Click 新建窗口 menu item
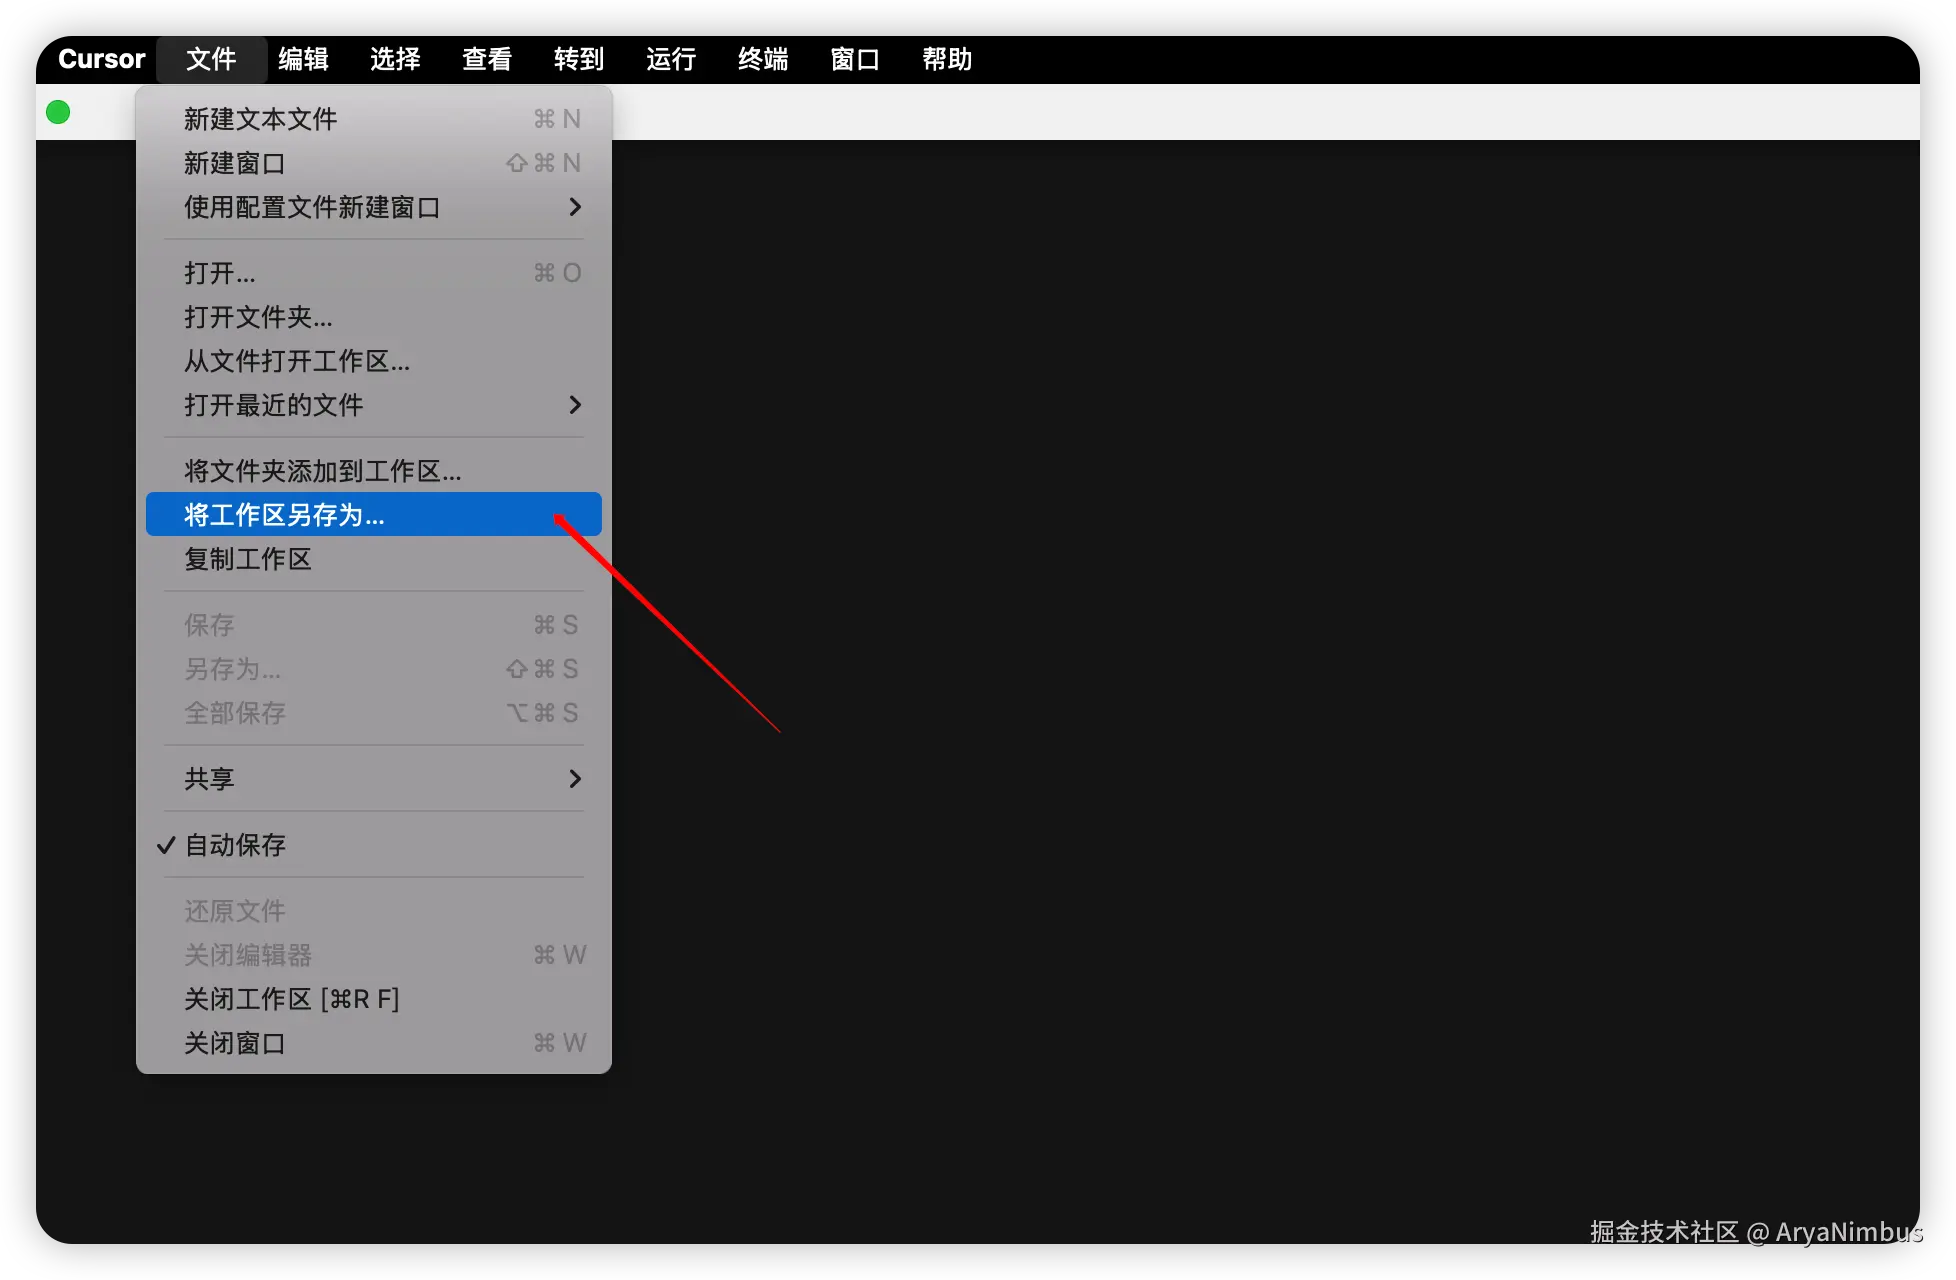Screen dimensions: 1956x1280 [x=235, y=163]
